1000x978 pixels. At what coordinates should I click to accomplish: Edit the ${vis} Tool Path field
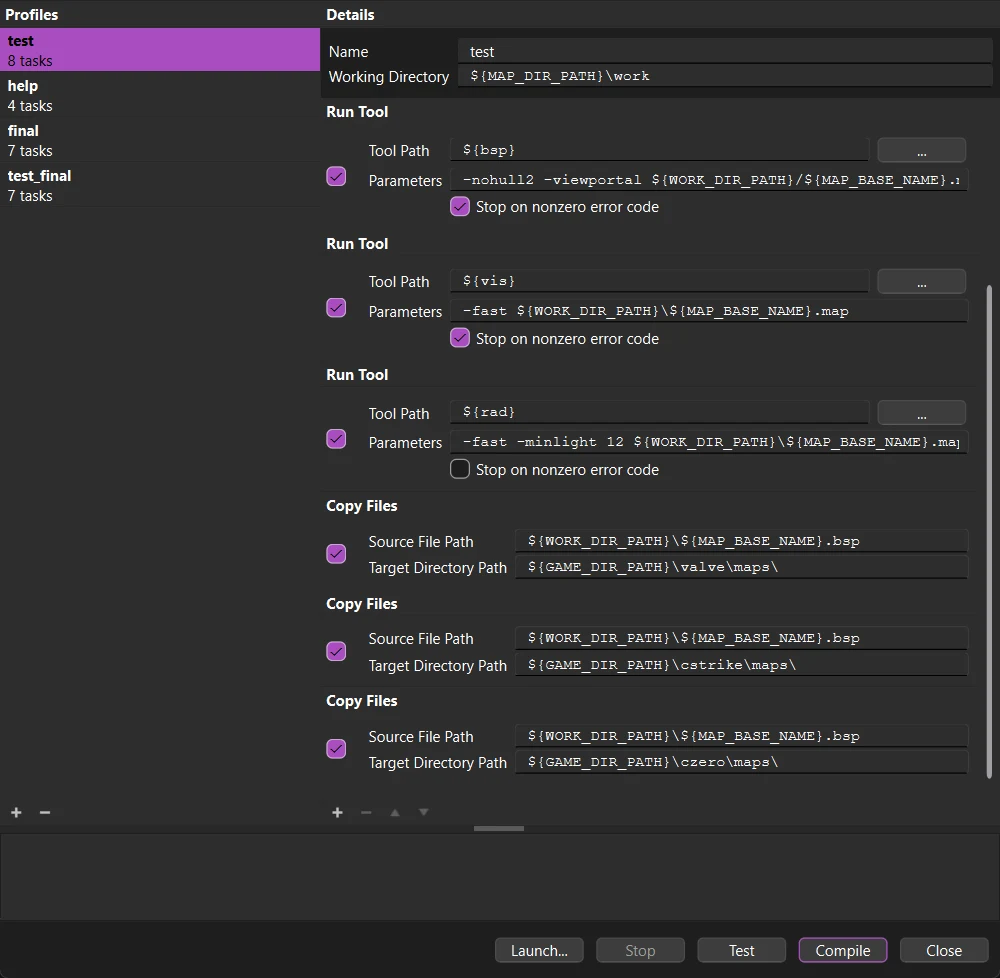(659, 281)
